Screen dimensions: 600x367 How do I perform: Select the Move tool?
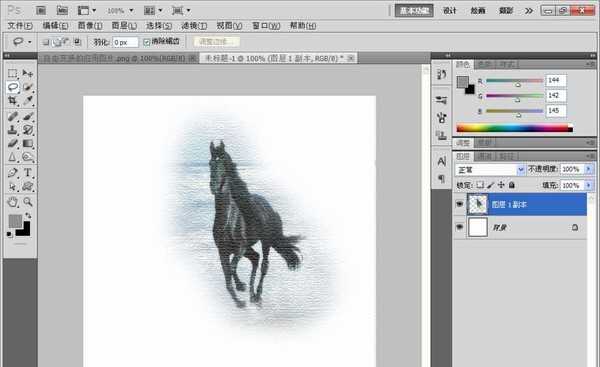click(x=28, y=73)
